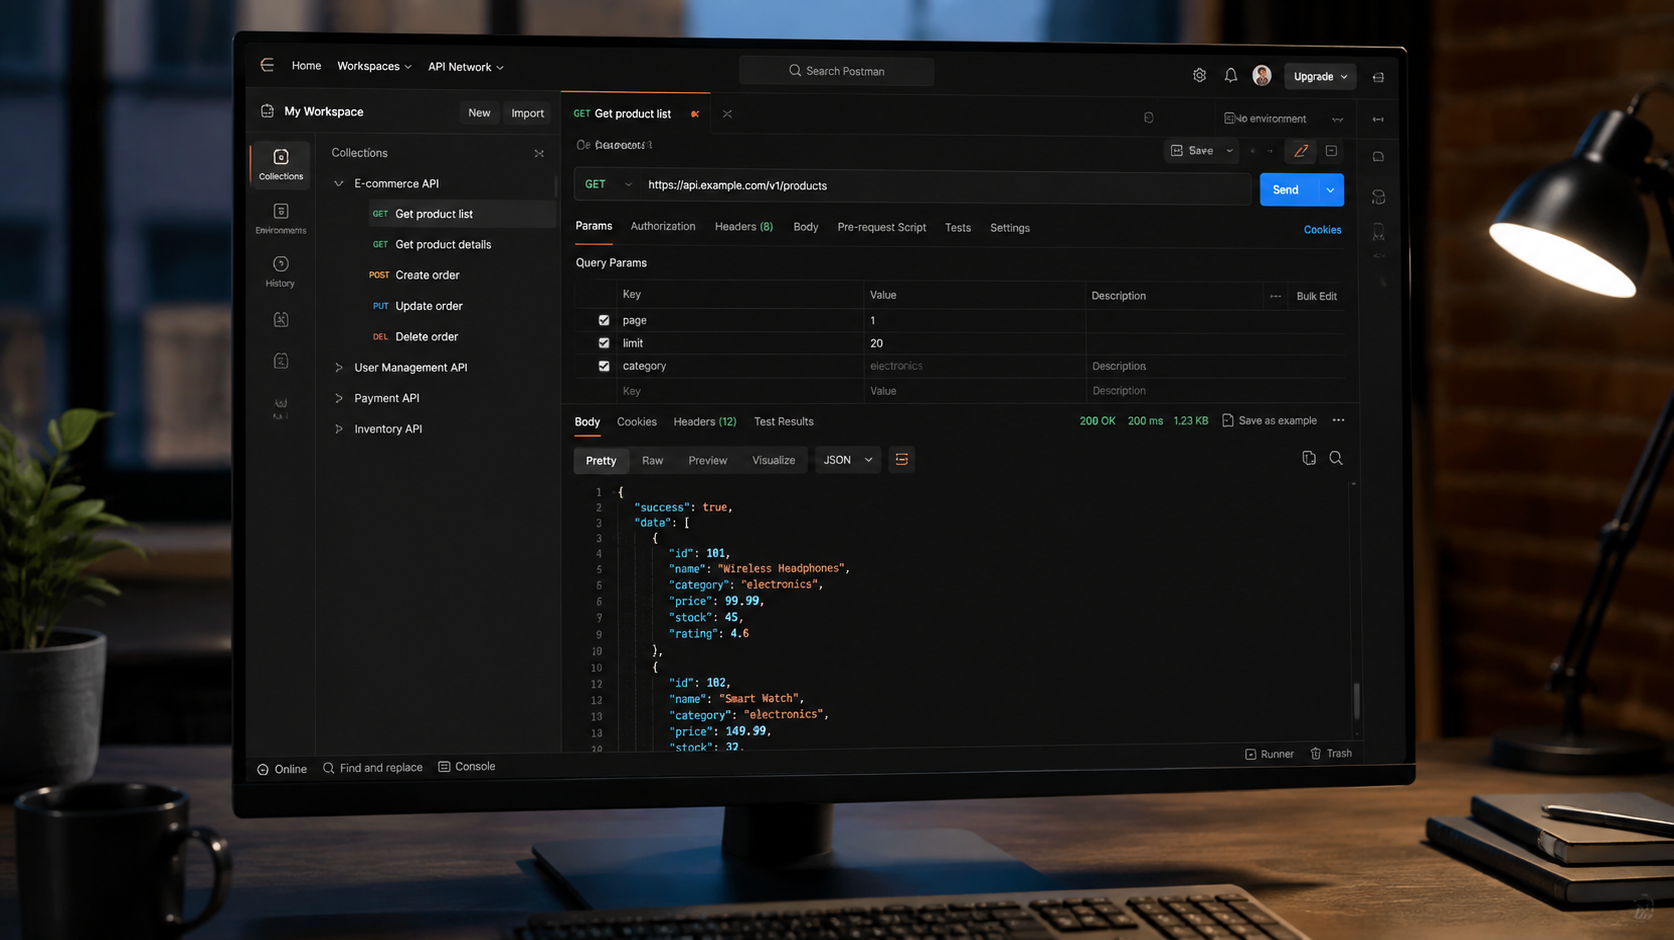Uncheck the page query parameter

[604, 320]
